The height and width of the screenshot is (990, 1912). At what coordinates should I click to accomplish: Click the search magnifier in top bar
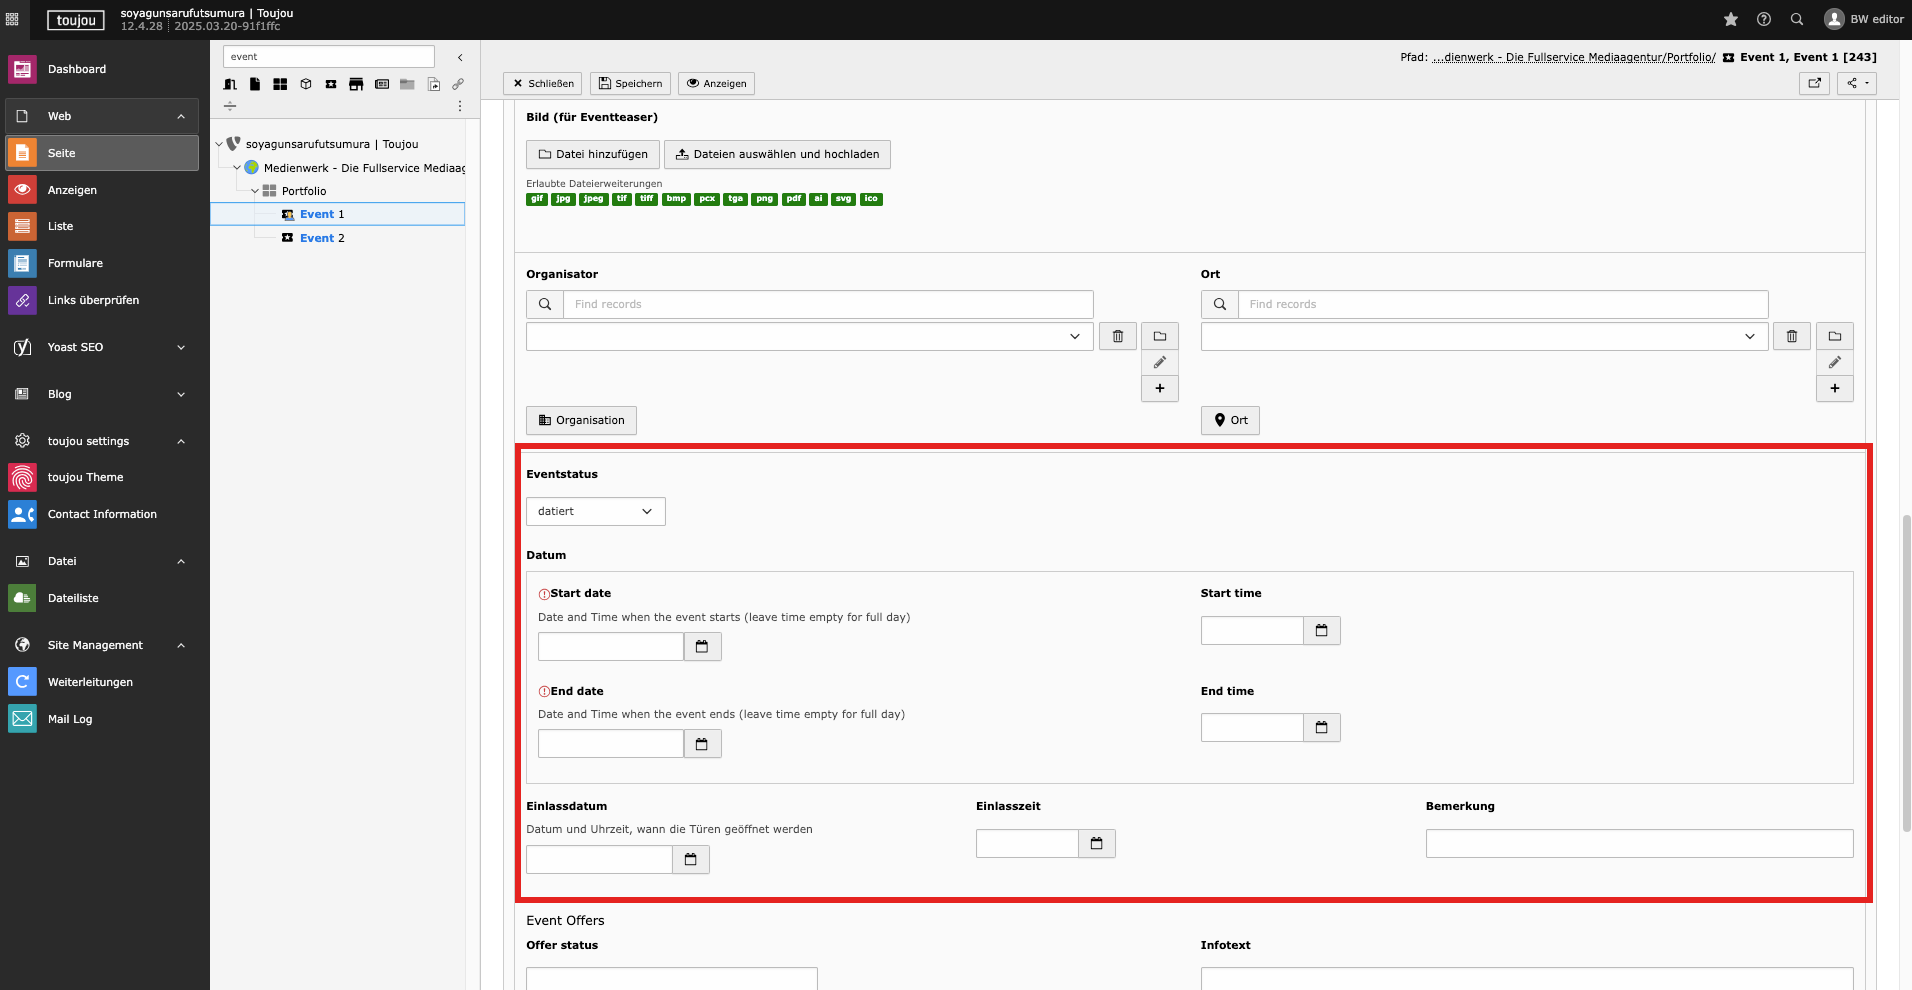1797,19
